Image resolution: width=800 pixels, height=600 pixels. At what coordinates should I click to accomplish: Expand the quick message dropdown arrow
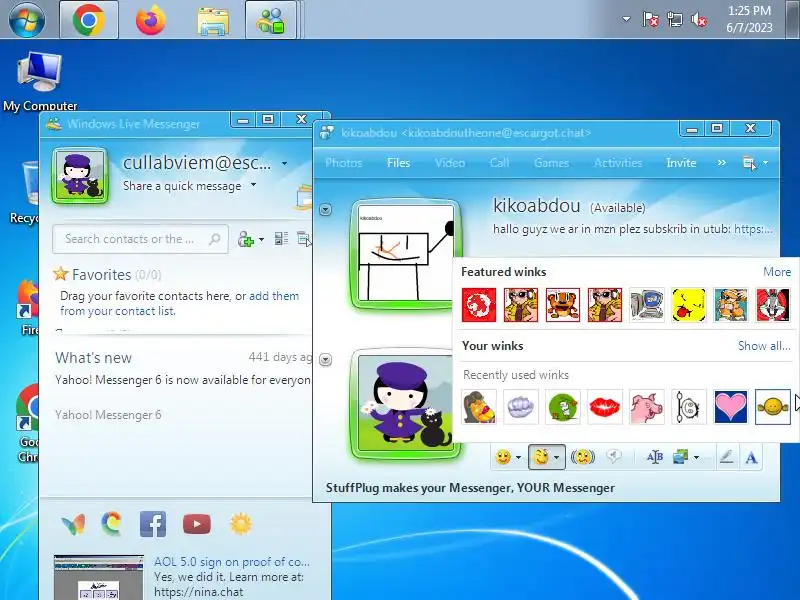254,185
